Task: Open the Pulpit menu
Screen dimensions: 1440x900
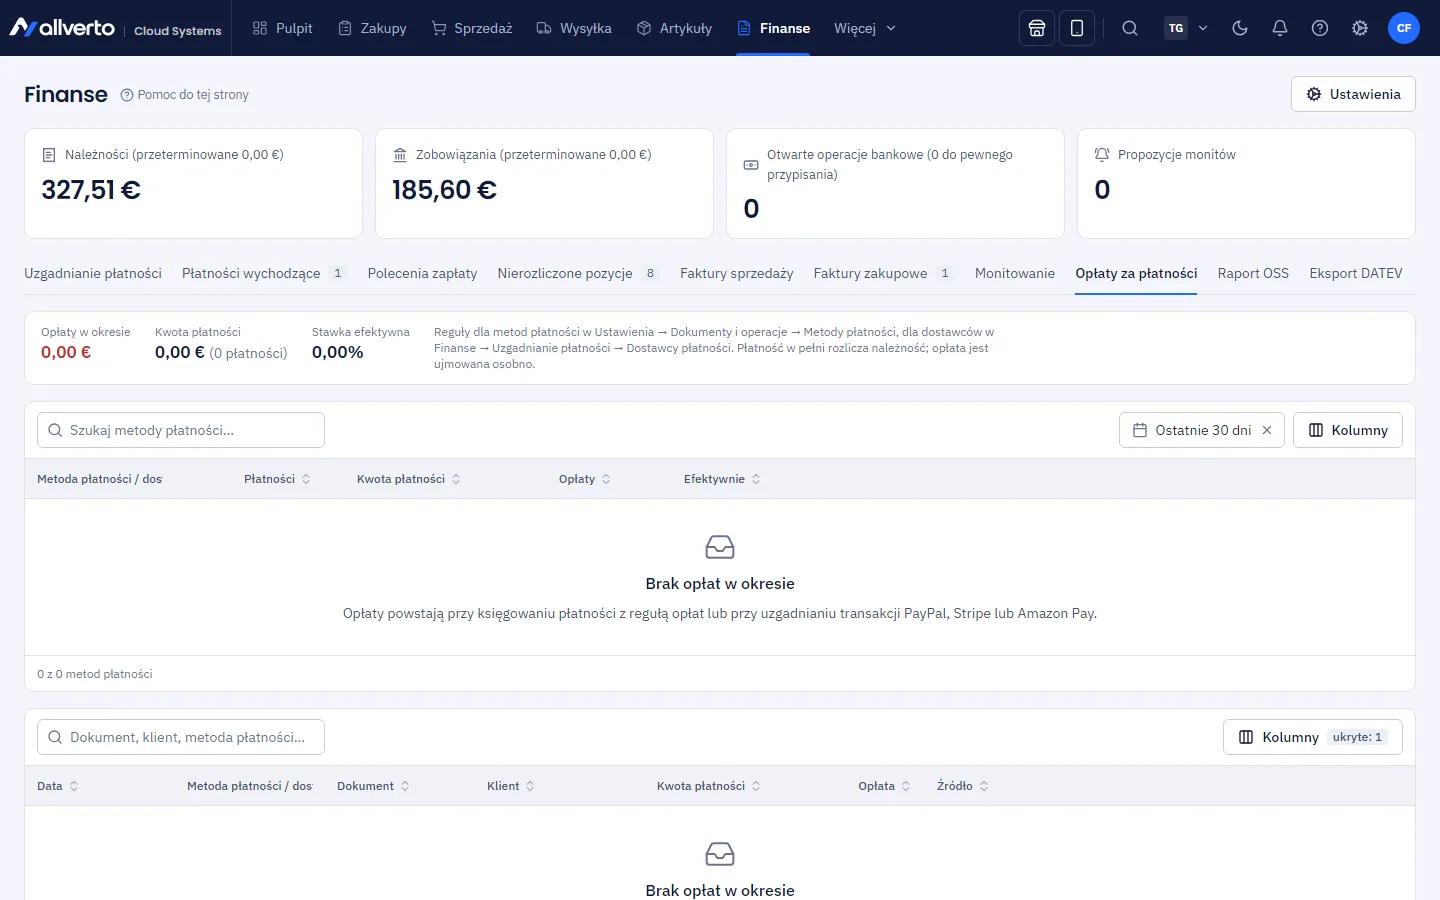Action: coord(283,28)
